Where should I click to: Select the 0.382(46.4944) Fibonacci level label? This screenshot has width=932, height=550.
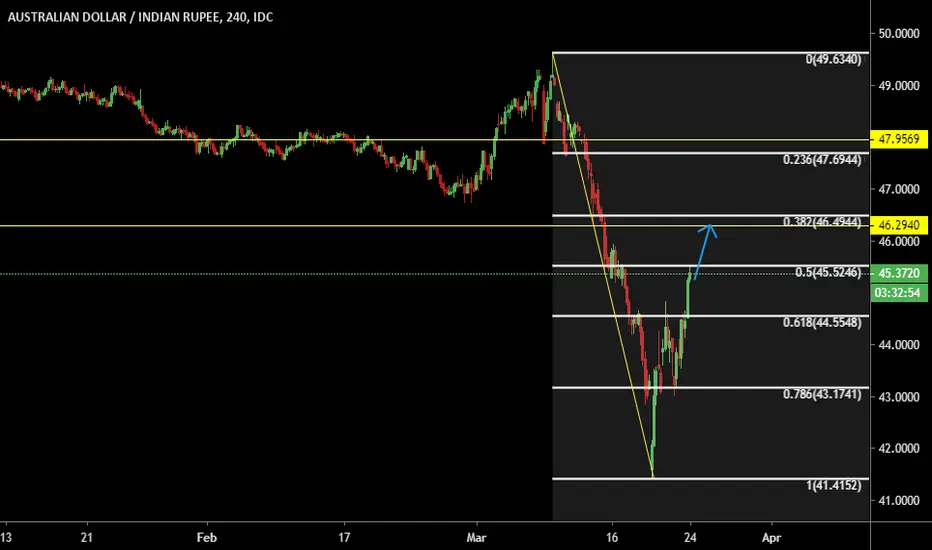pyautogui.click(x=821, y=222)
